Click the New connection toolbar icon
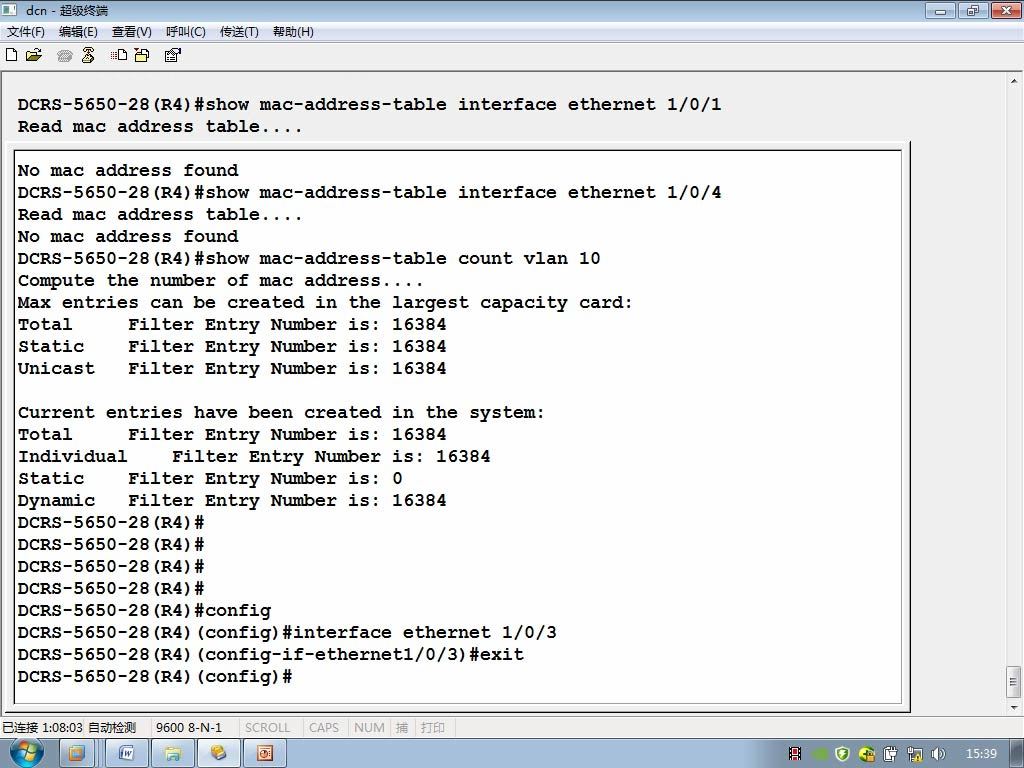 (11, 55)
